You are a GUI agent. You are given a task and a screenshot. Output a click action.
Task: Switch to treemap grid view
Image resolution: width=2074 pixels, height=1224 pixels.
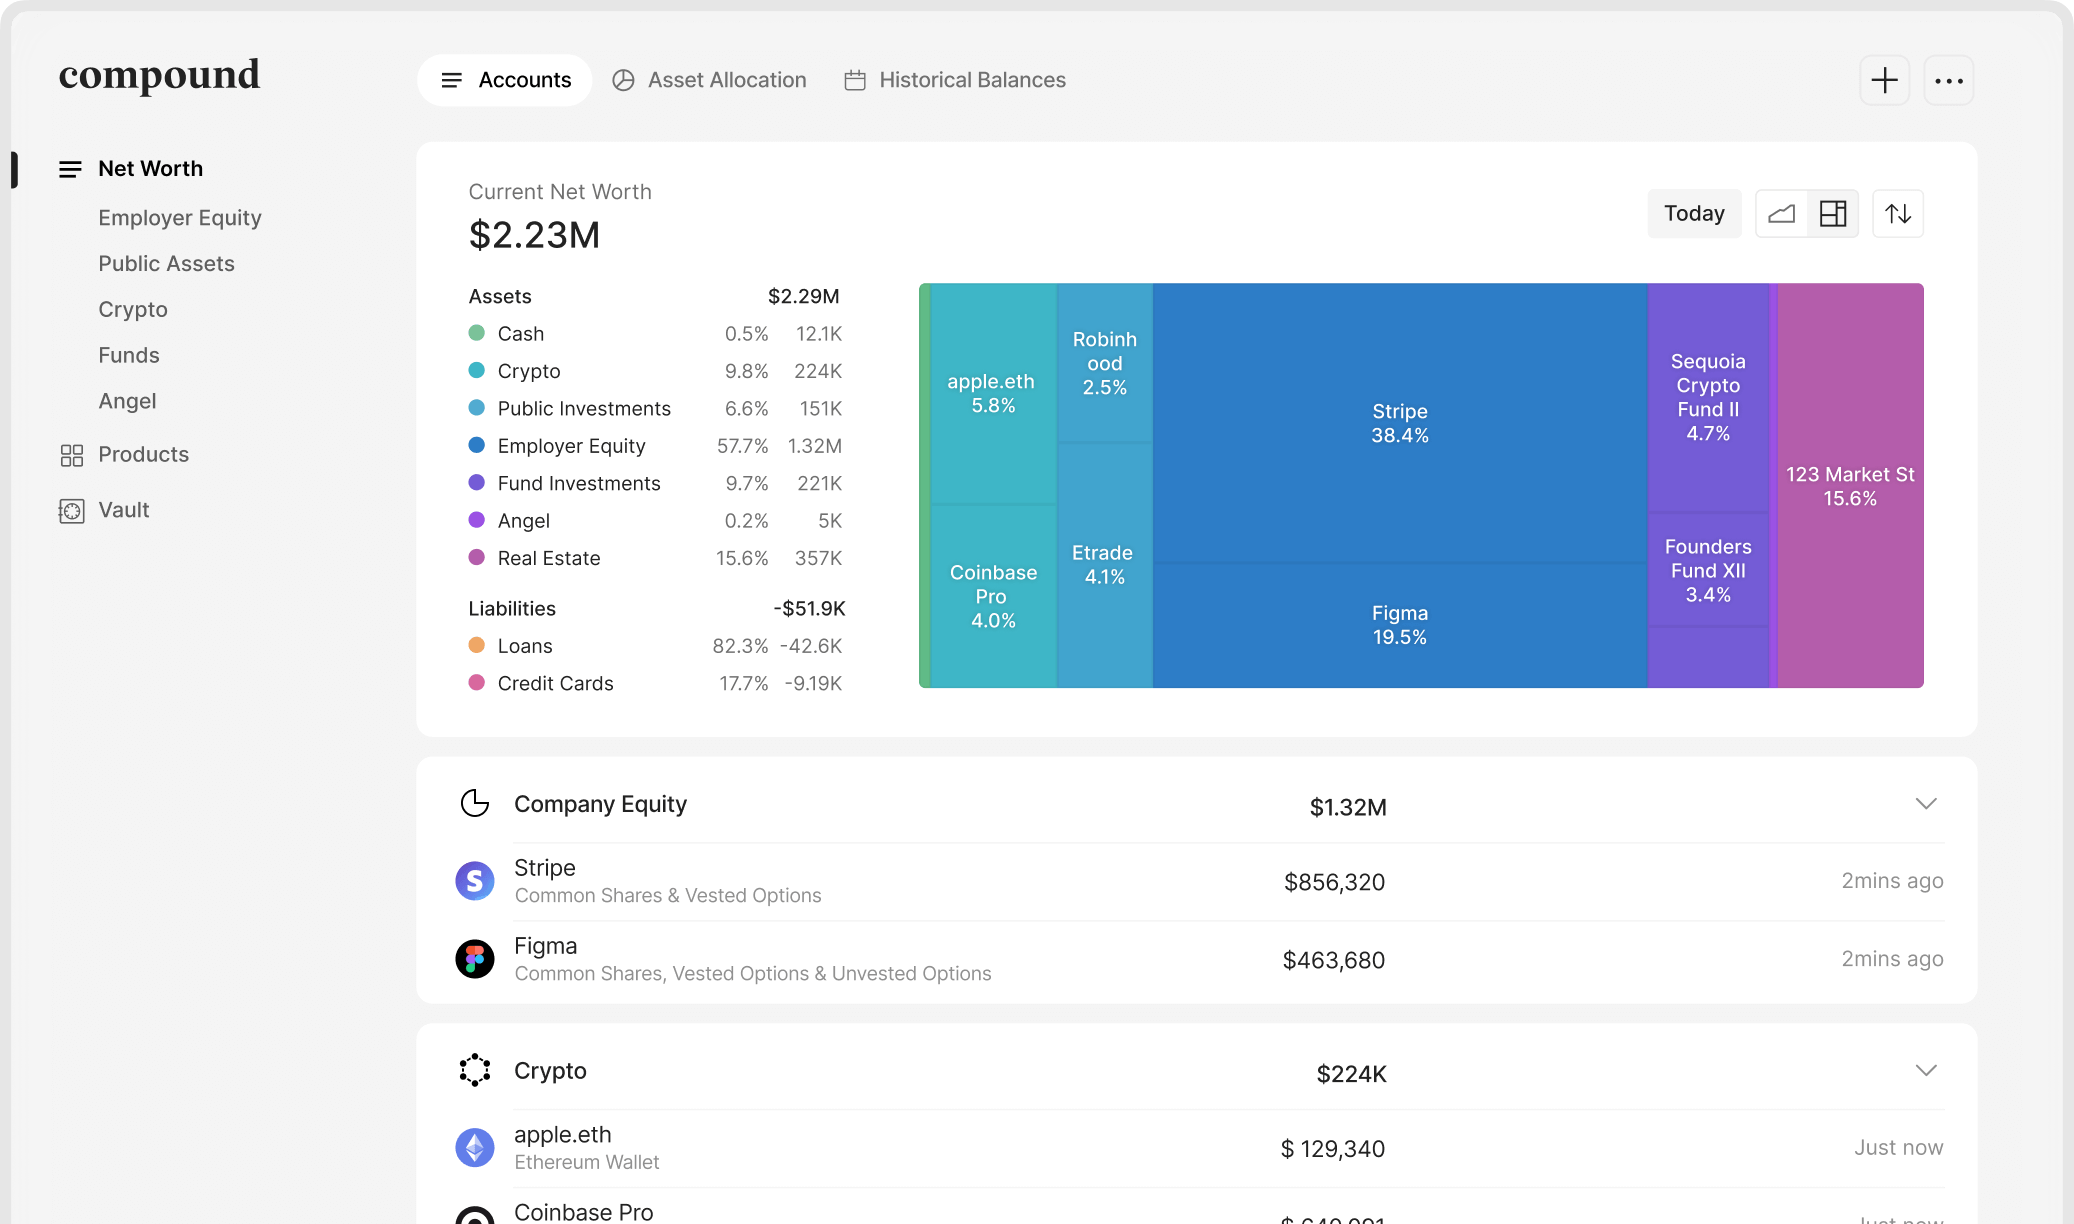coord(1832,213)
